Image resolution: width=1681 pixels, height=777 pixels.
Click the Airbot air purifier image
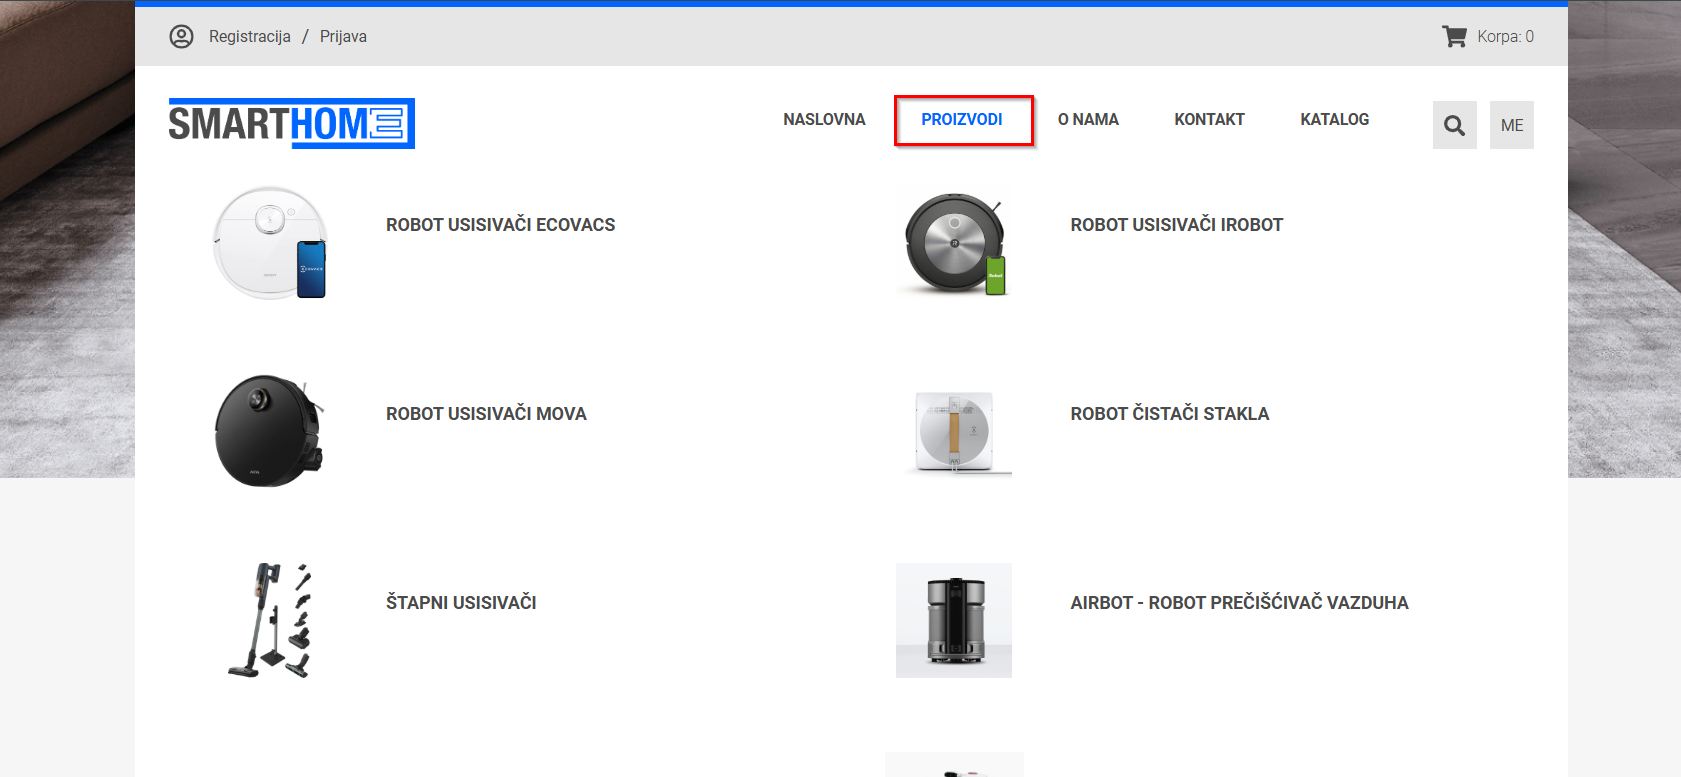(954, 620)
